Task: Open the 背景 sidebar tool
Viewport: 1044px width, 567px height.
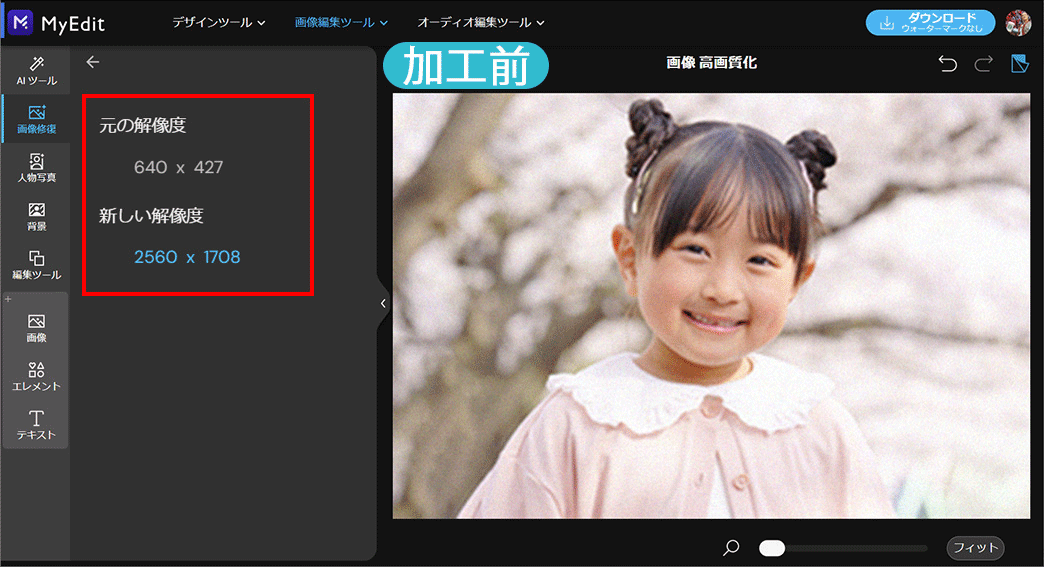Action: pyautogui.click(x=37, y=216)
